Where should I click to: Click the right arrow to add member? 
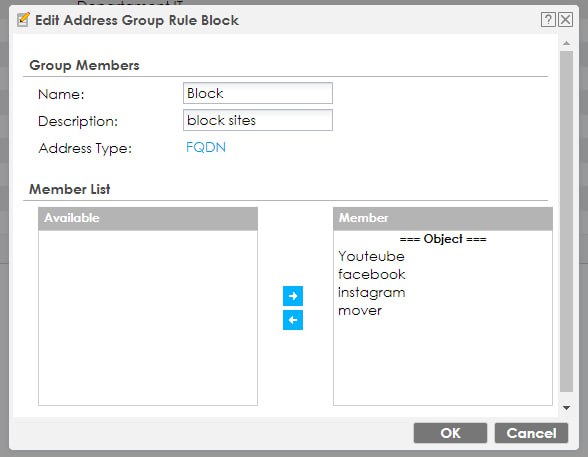pyautogui.click(x=293, y=296)
